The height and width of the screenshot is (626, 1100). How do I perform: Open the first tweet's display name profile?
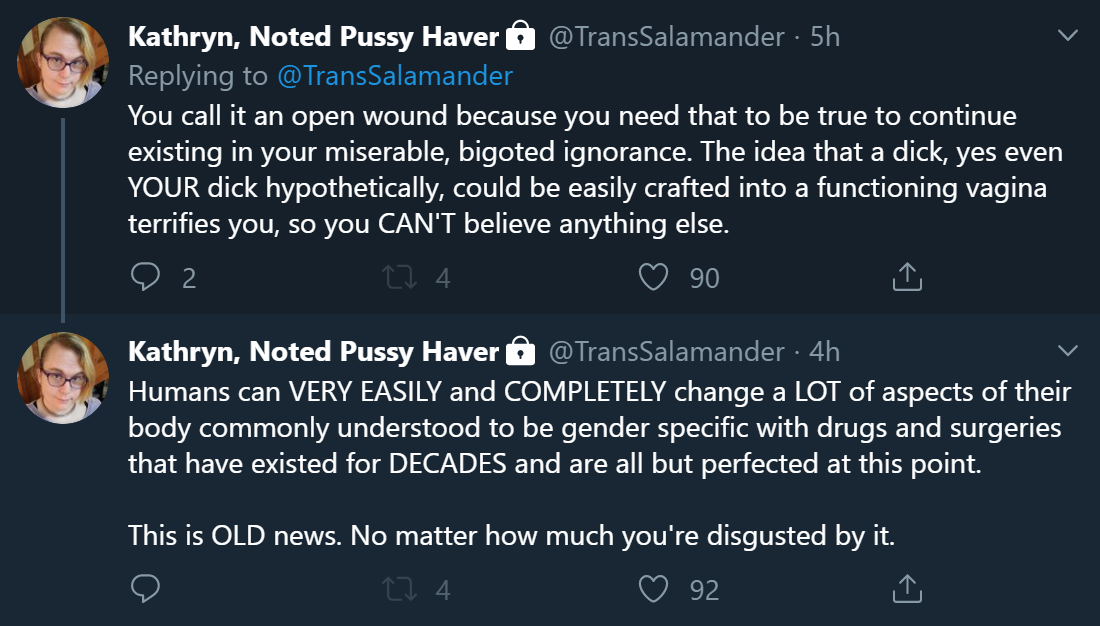[313, 38]
